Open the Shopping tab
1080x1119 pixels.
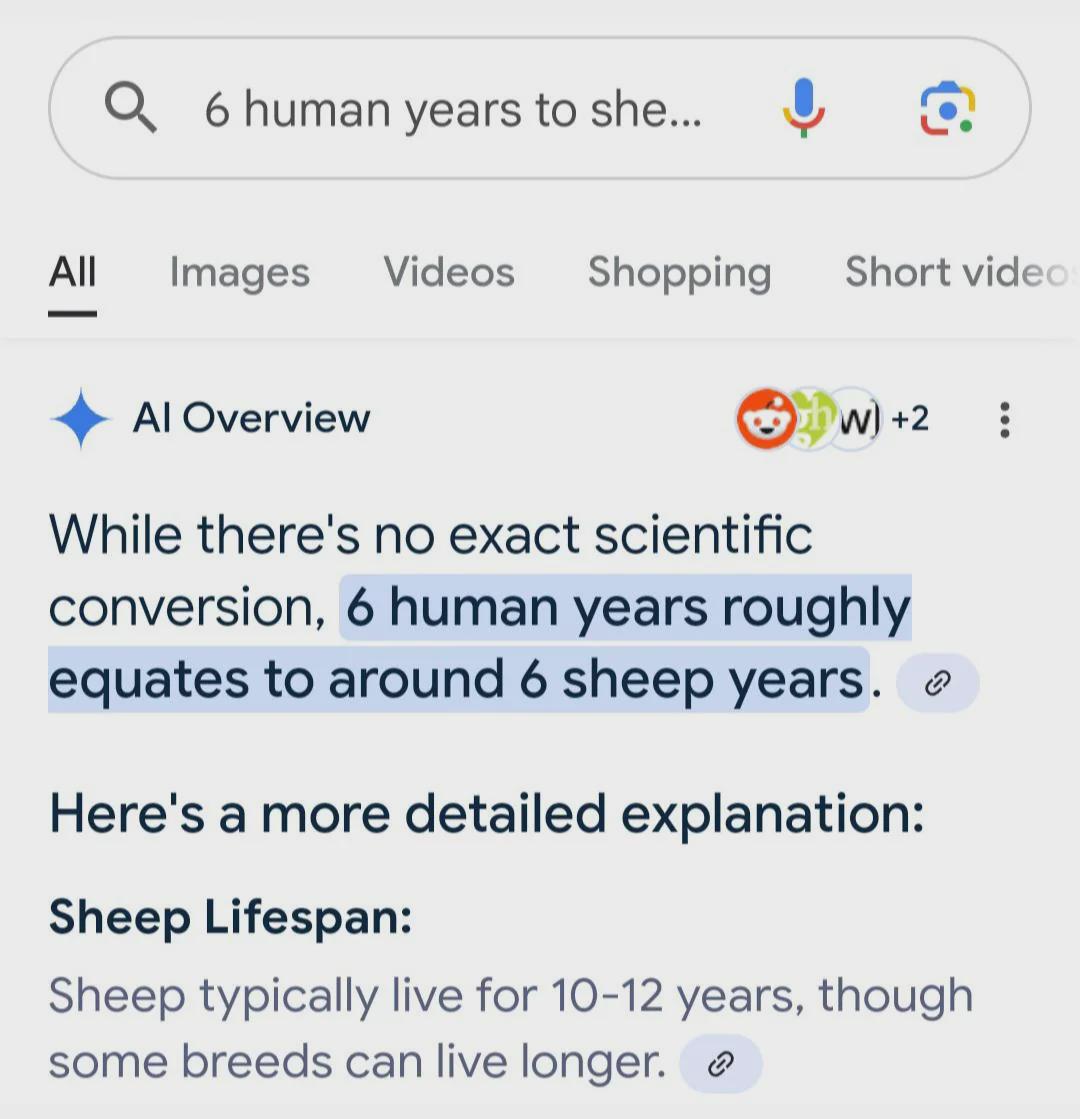point(680,273)
